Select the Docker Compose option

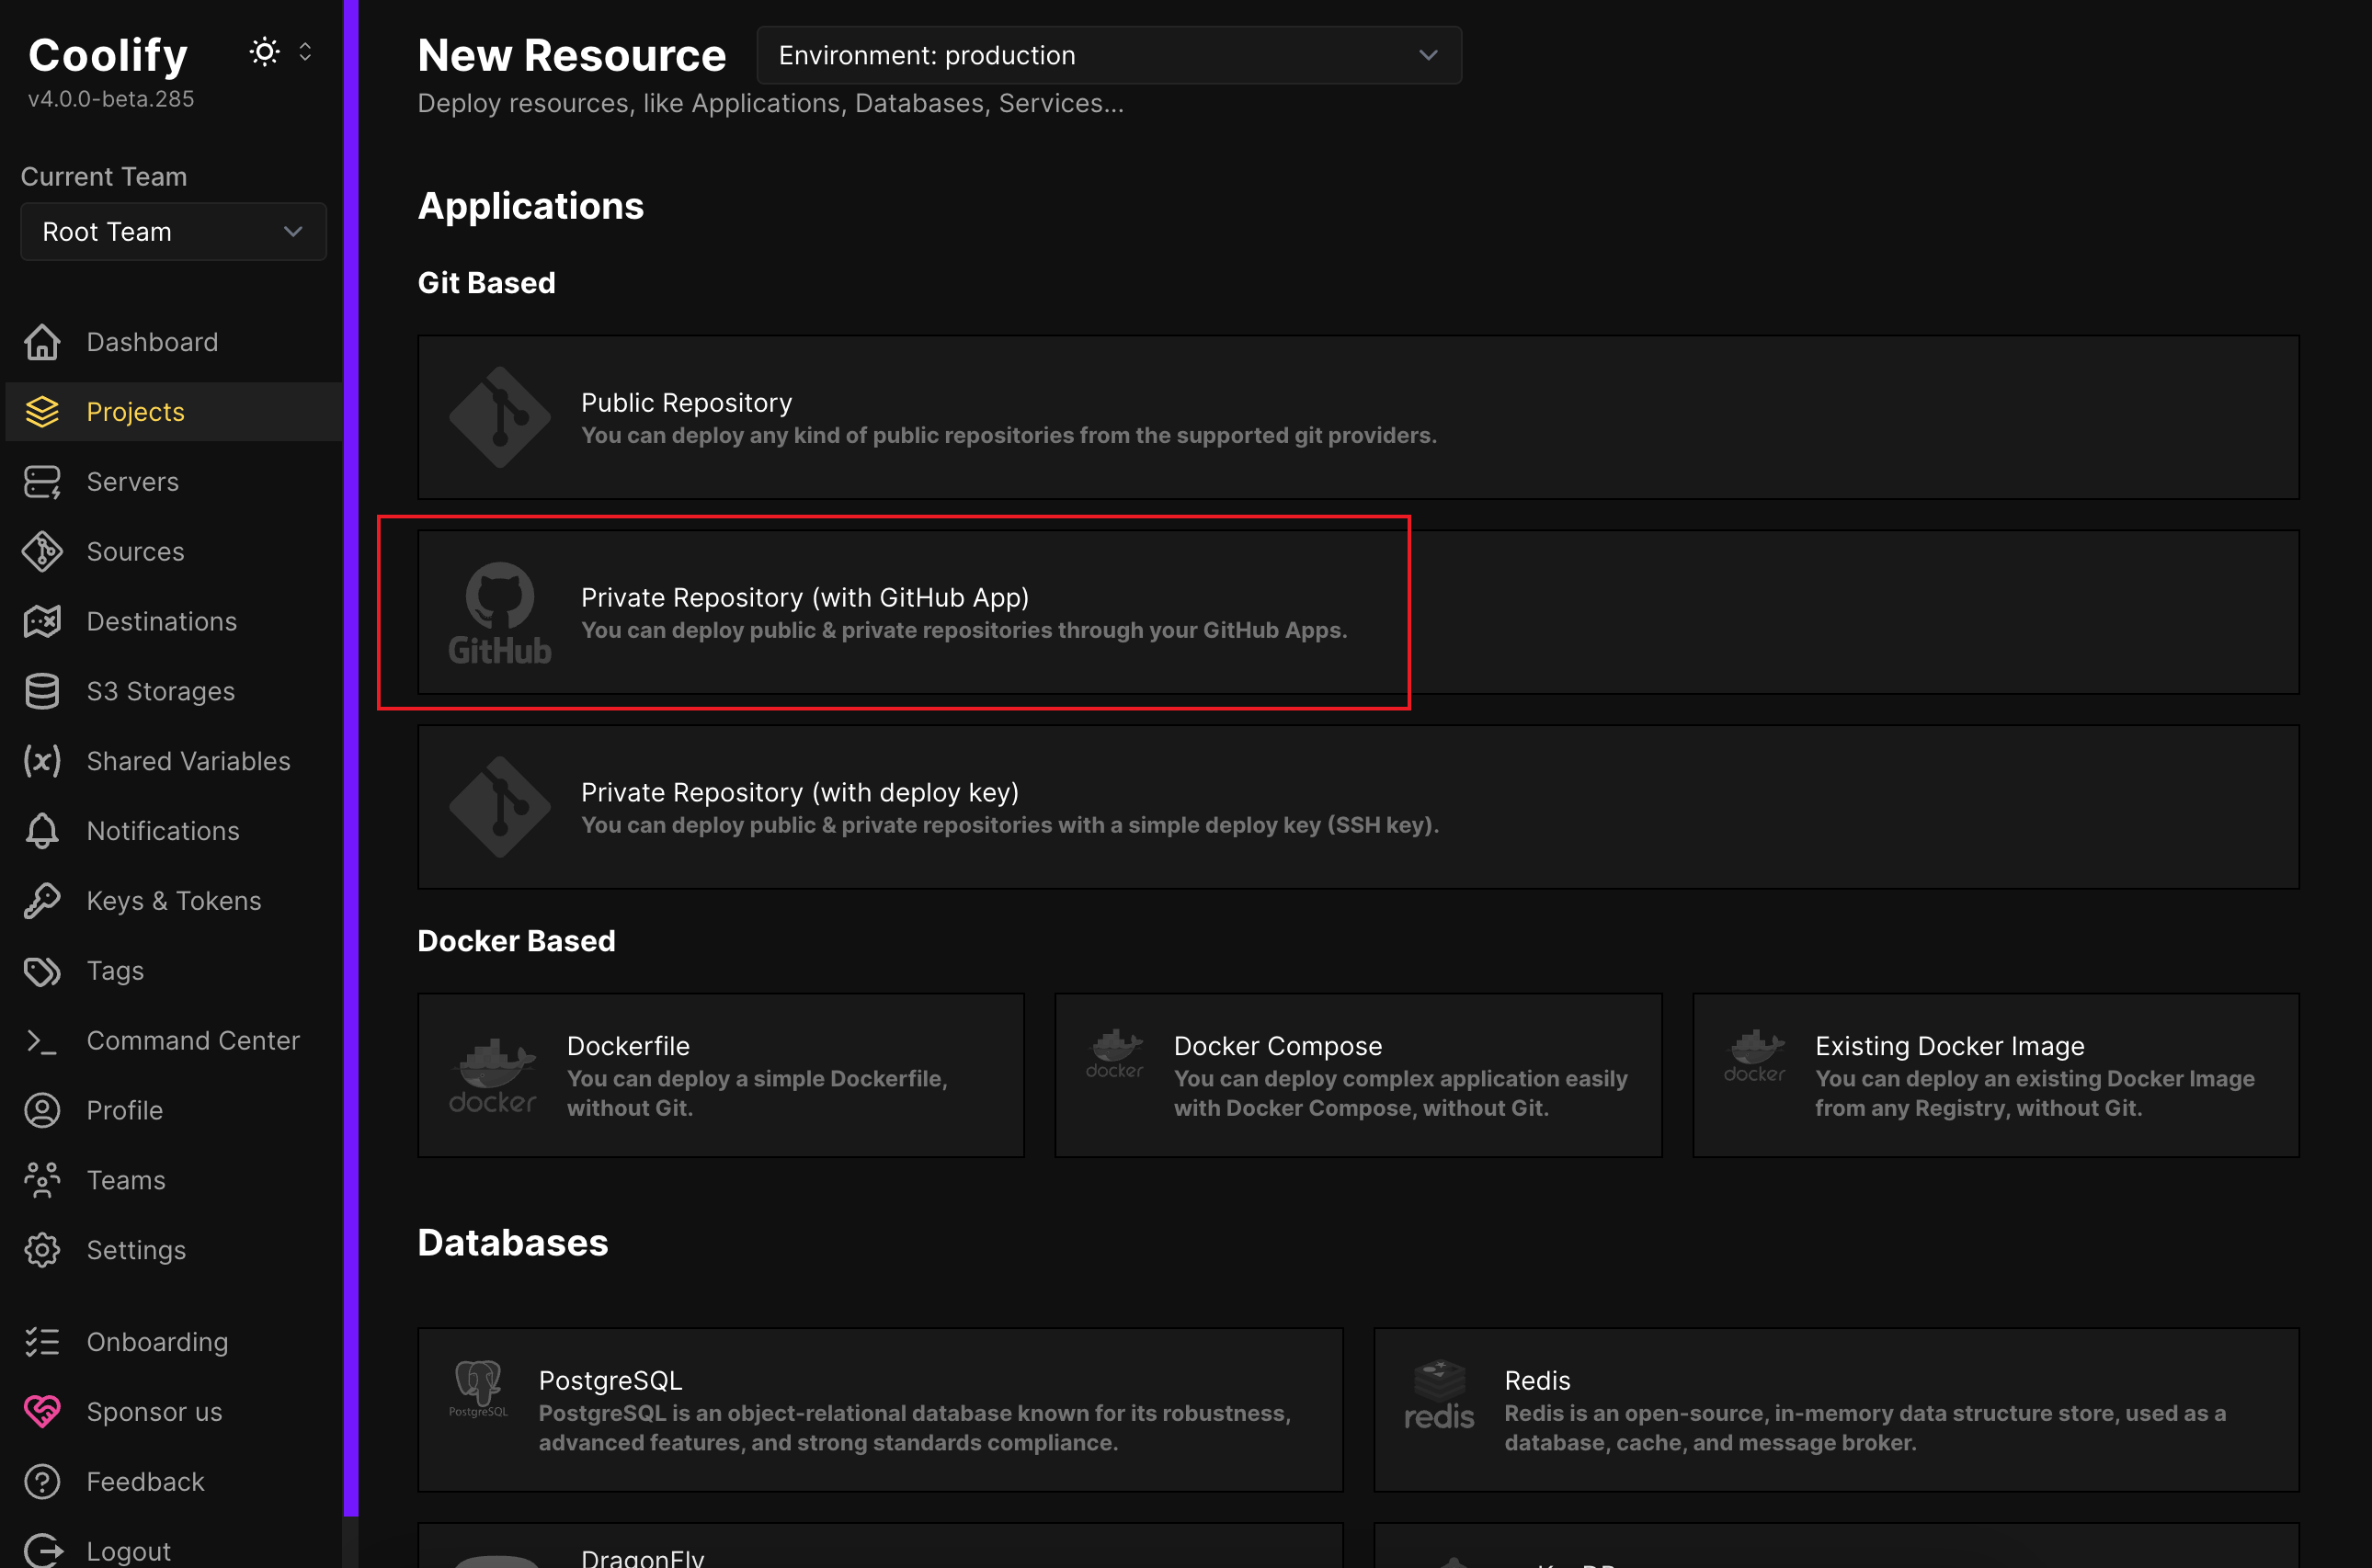point(1357,1075)
